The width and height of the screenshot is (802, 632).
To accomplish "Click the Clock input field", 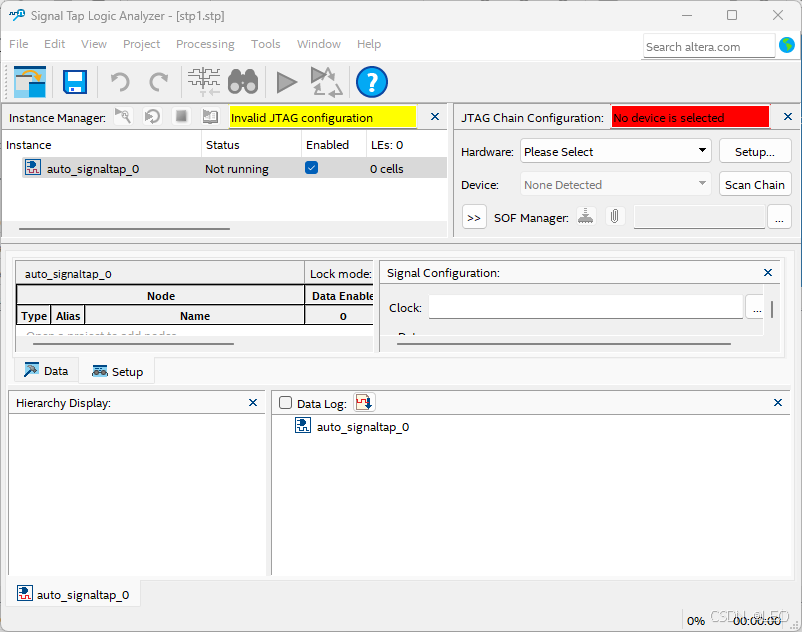I will pos(586,307).
